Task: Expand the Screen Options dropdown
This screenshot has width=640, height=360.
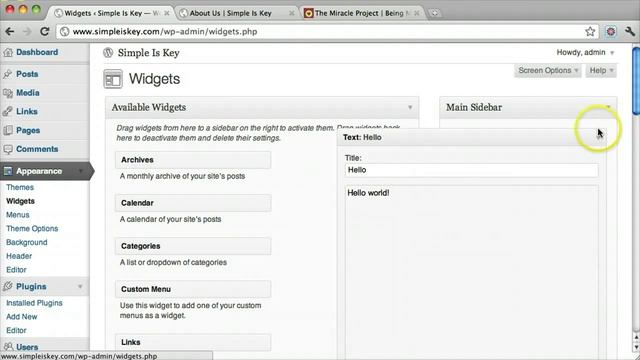Action: (x=547, y=71)
